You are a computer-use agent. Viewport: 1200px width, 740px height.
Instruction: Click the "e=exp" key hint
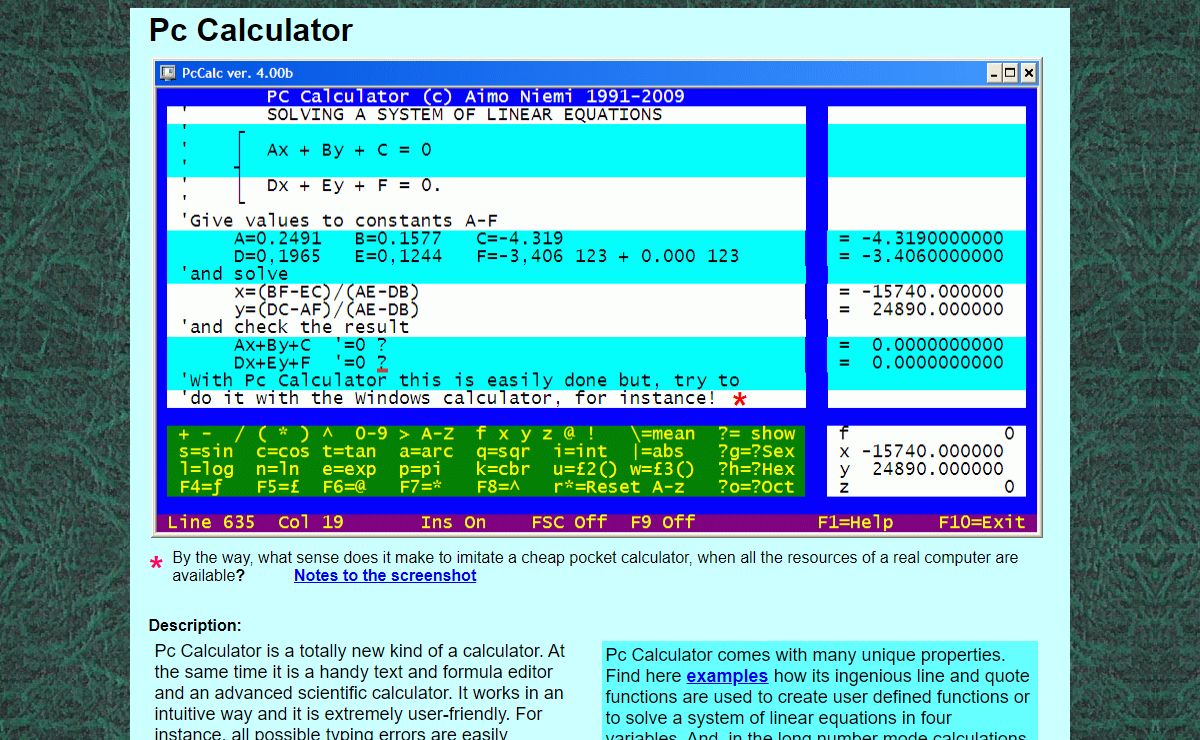pos(349,470)
